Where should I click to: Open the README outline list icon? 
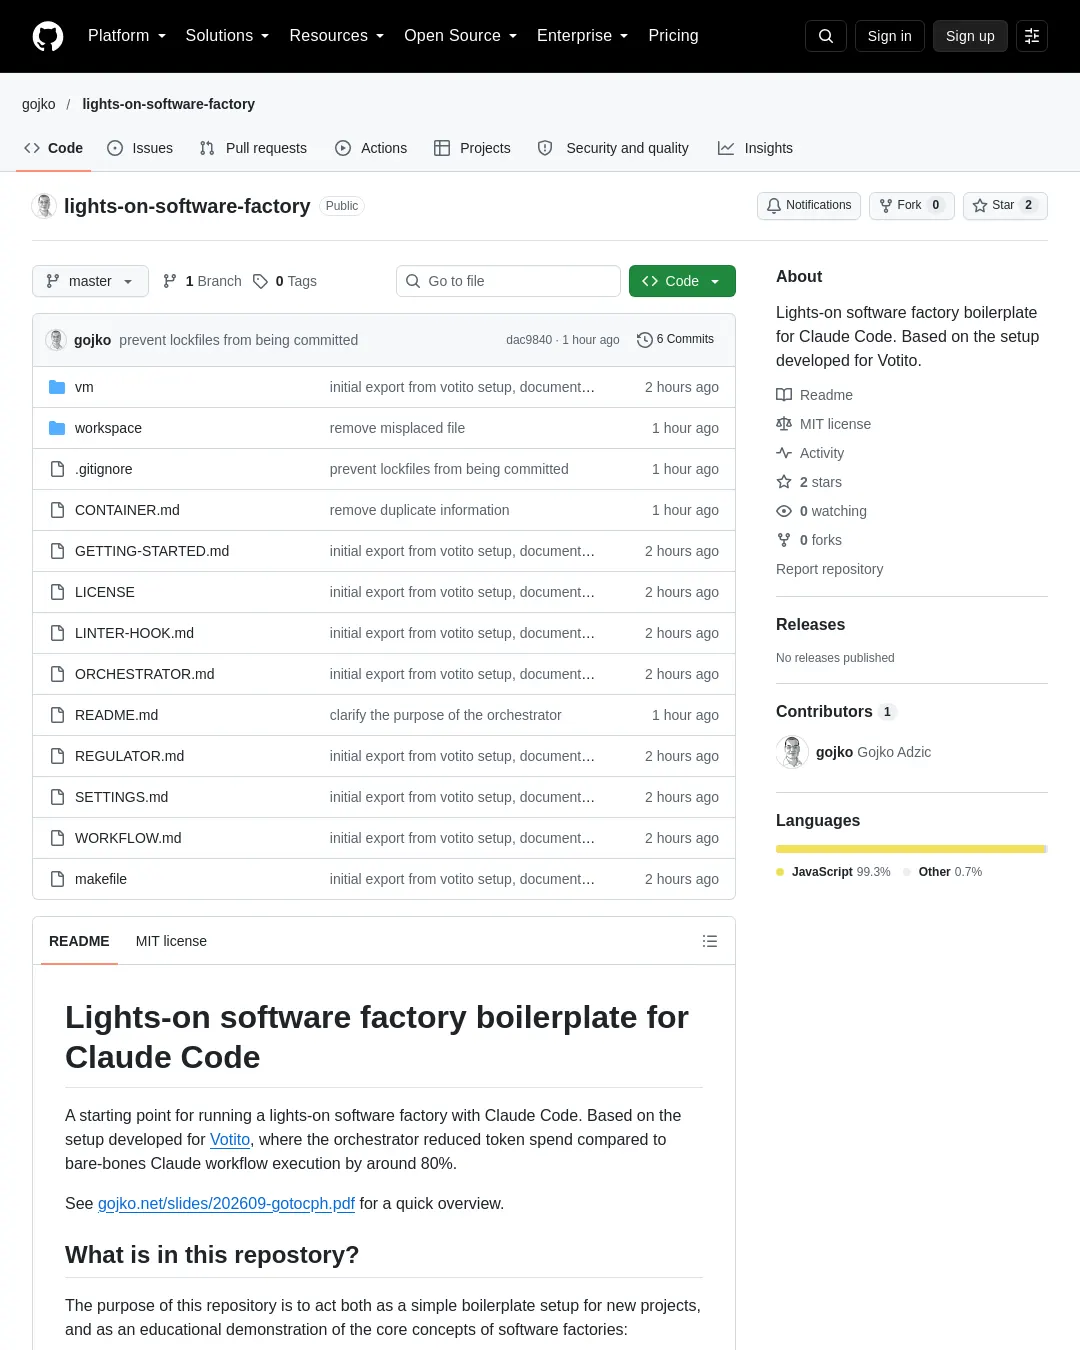click(710, 941)
